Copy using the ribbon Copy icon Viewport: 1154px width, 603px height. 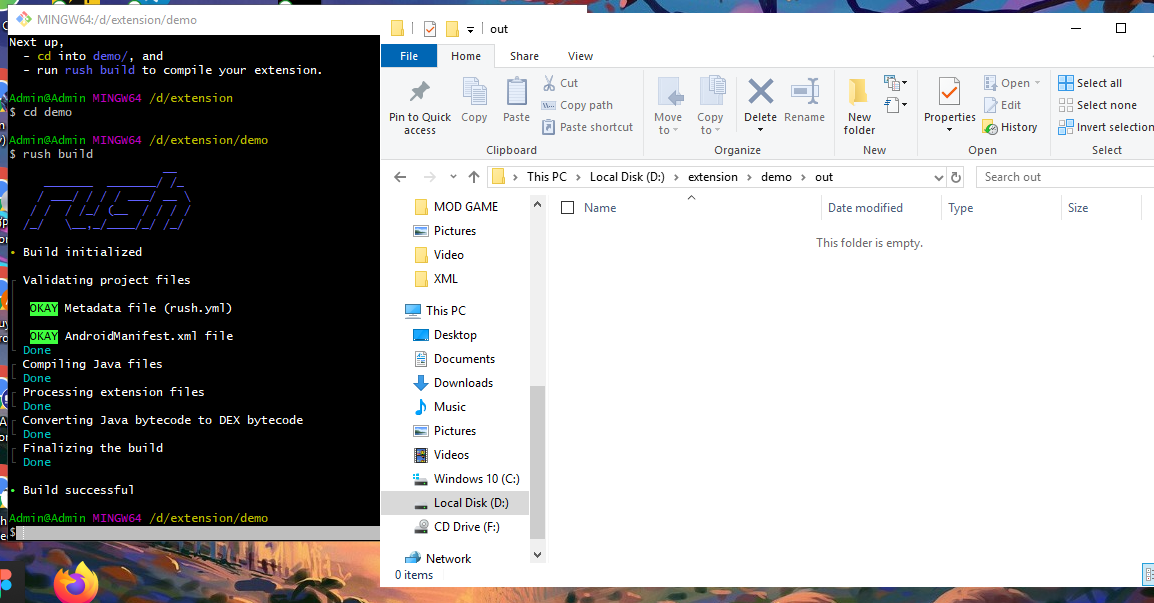pos(474,100)
